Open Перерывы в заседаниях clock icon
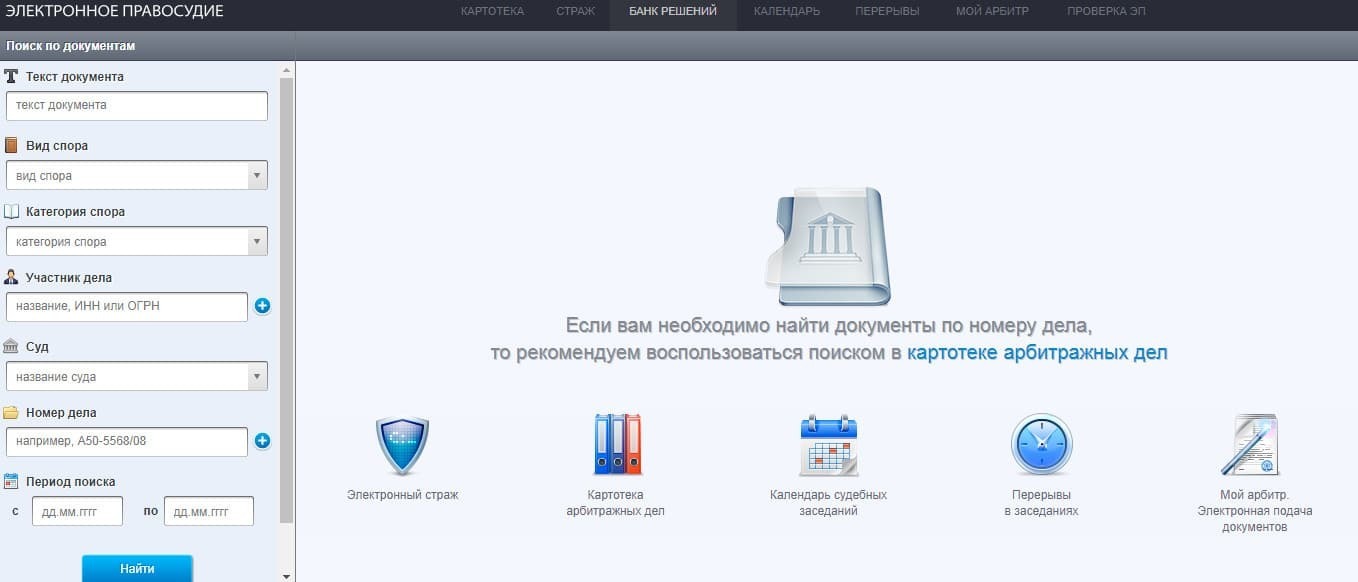Image resolution: width=1358 pixels, height=582 pixels. (x=1041, y=444)
